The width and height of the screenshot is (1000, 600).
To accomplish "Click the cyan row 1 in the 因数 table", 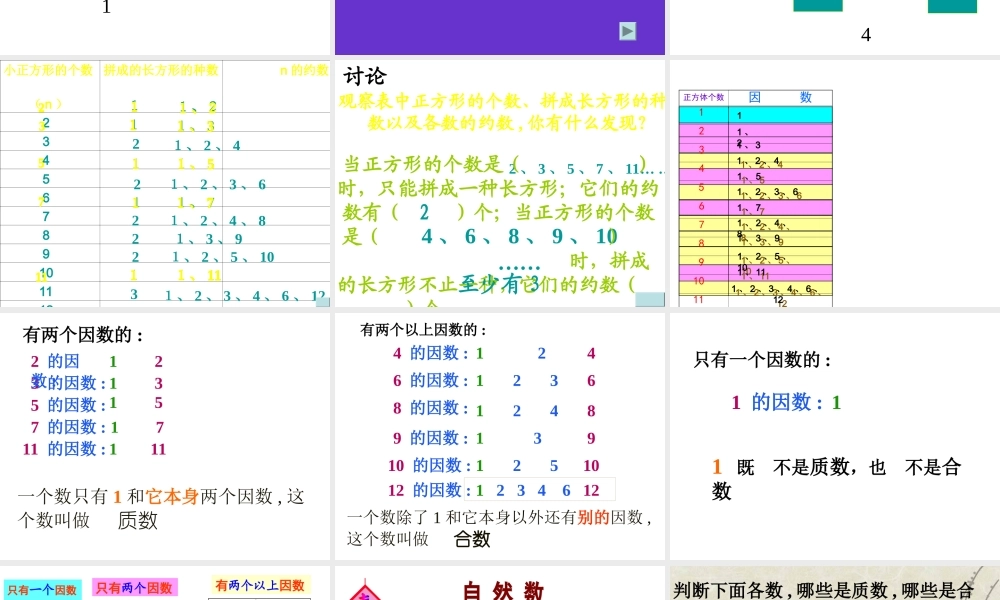I will click(x=756, y=115).
